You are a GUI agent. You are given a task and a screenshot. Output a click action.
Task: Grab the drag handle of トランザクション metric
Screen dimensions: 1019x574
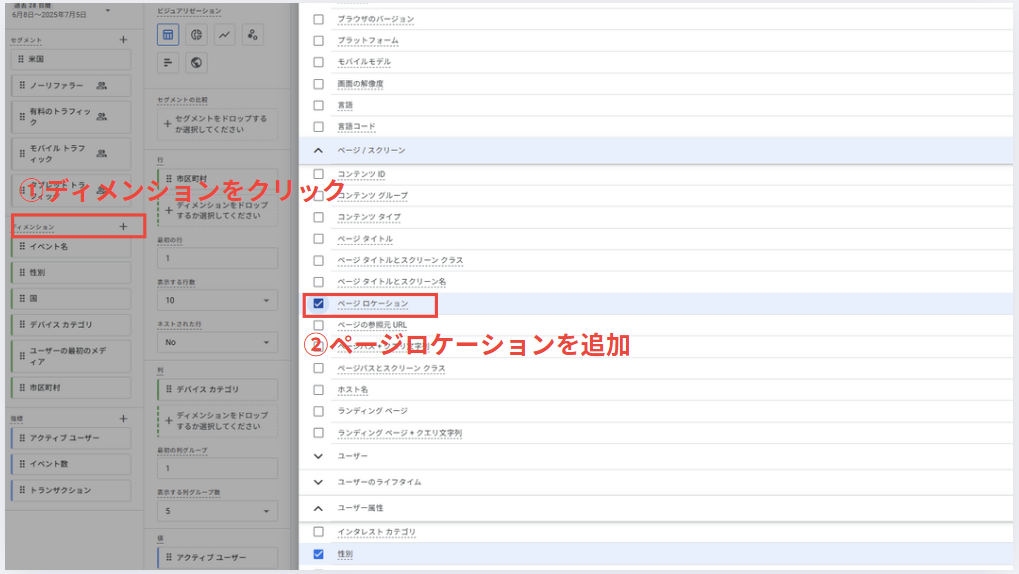(21, 490)
